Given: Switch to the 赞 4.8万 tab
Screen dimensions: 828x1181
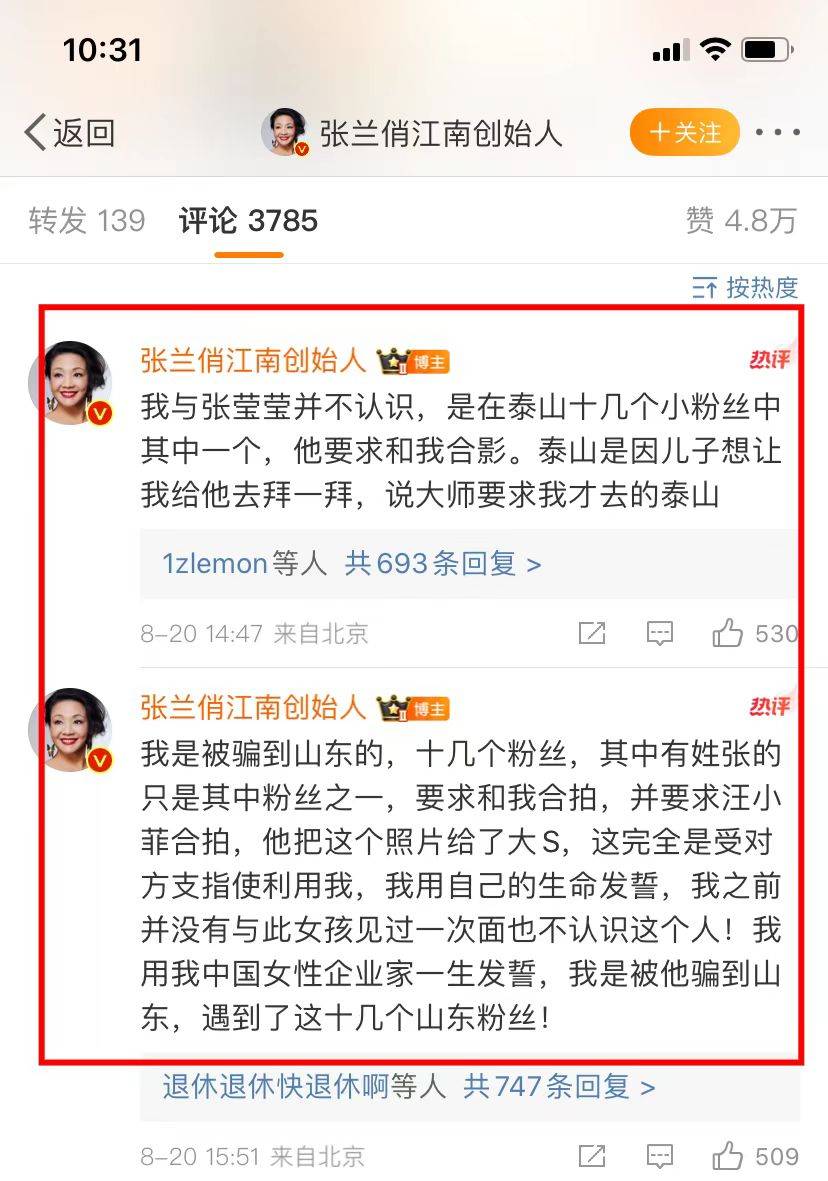Looking at the screenshot, I should click(741, 221).
